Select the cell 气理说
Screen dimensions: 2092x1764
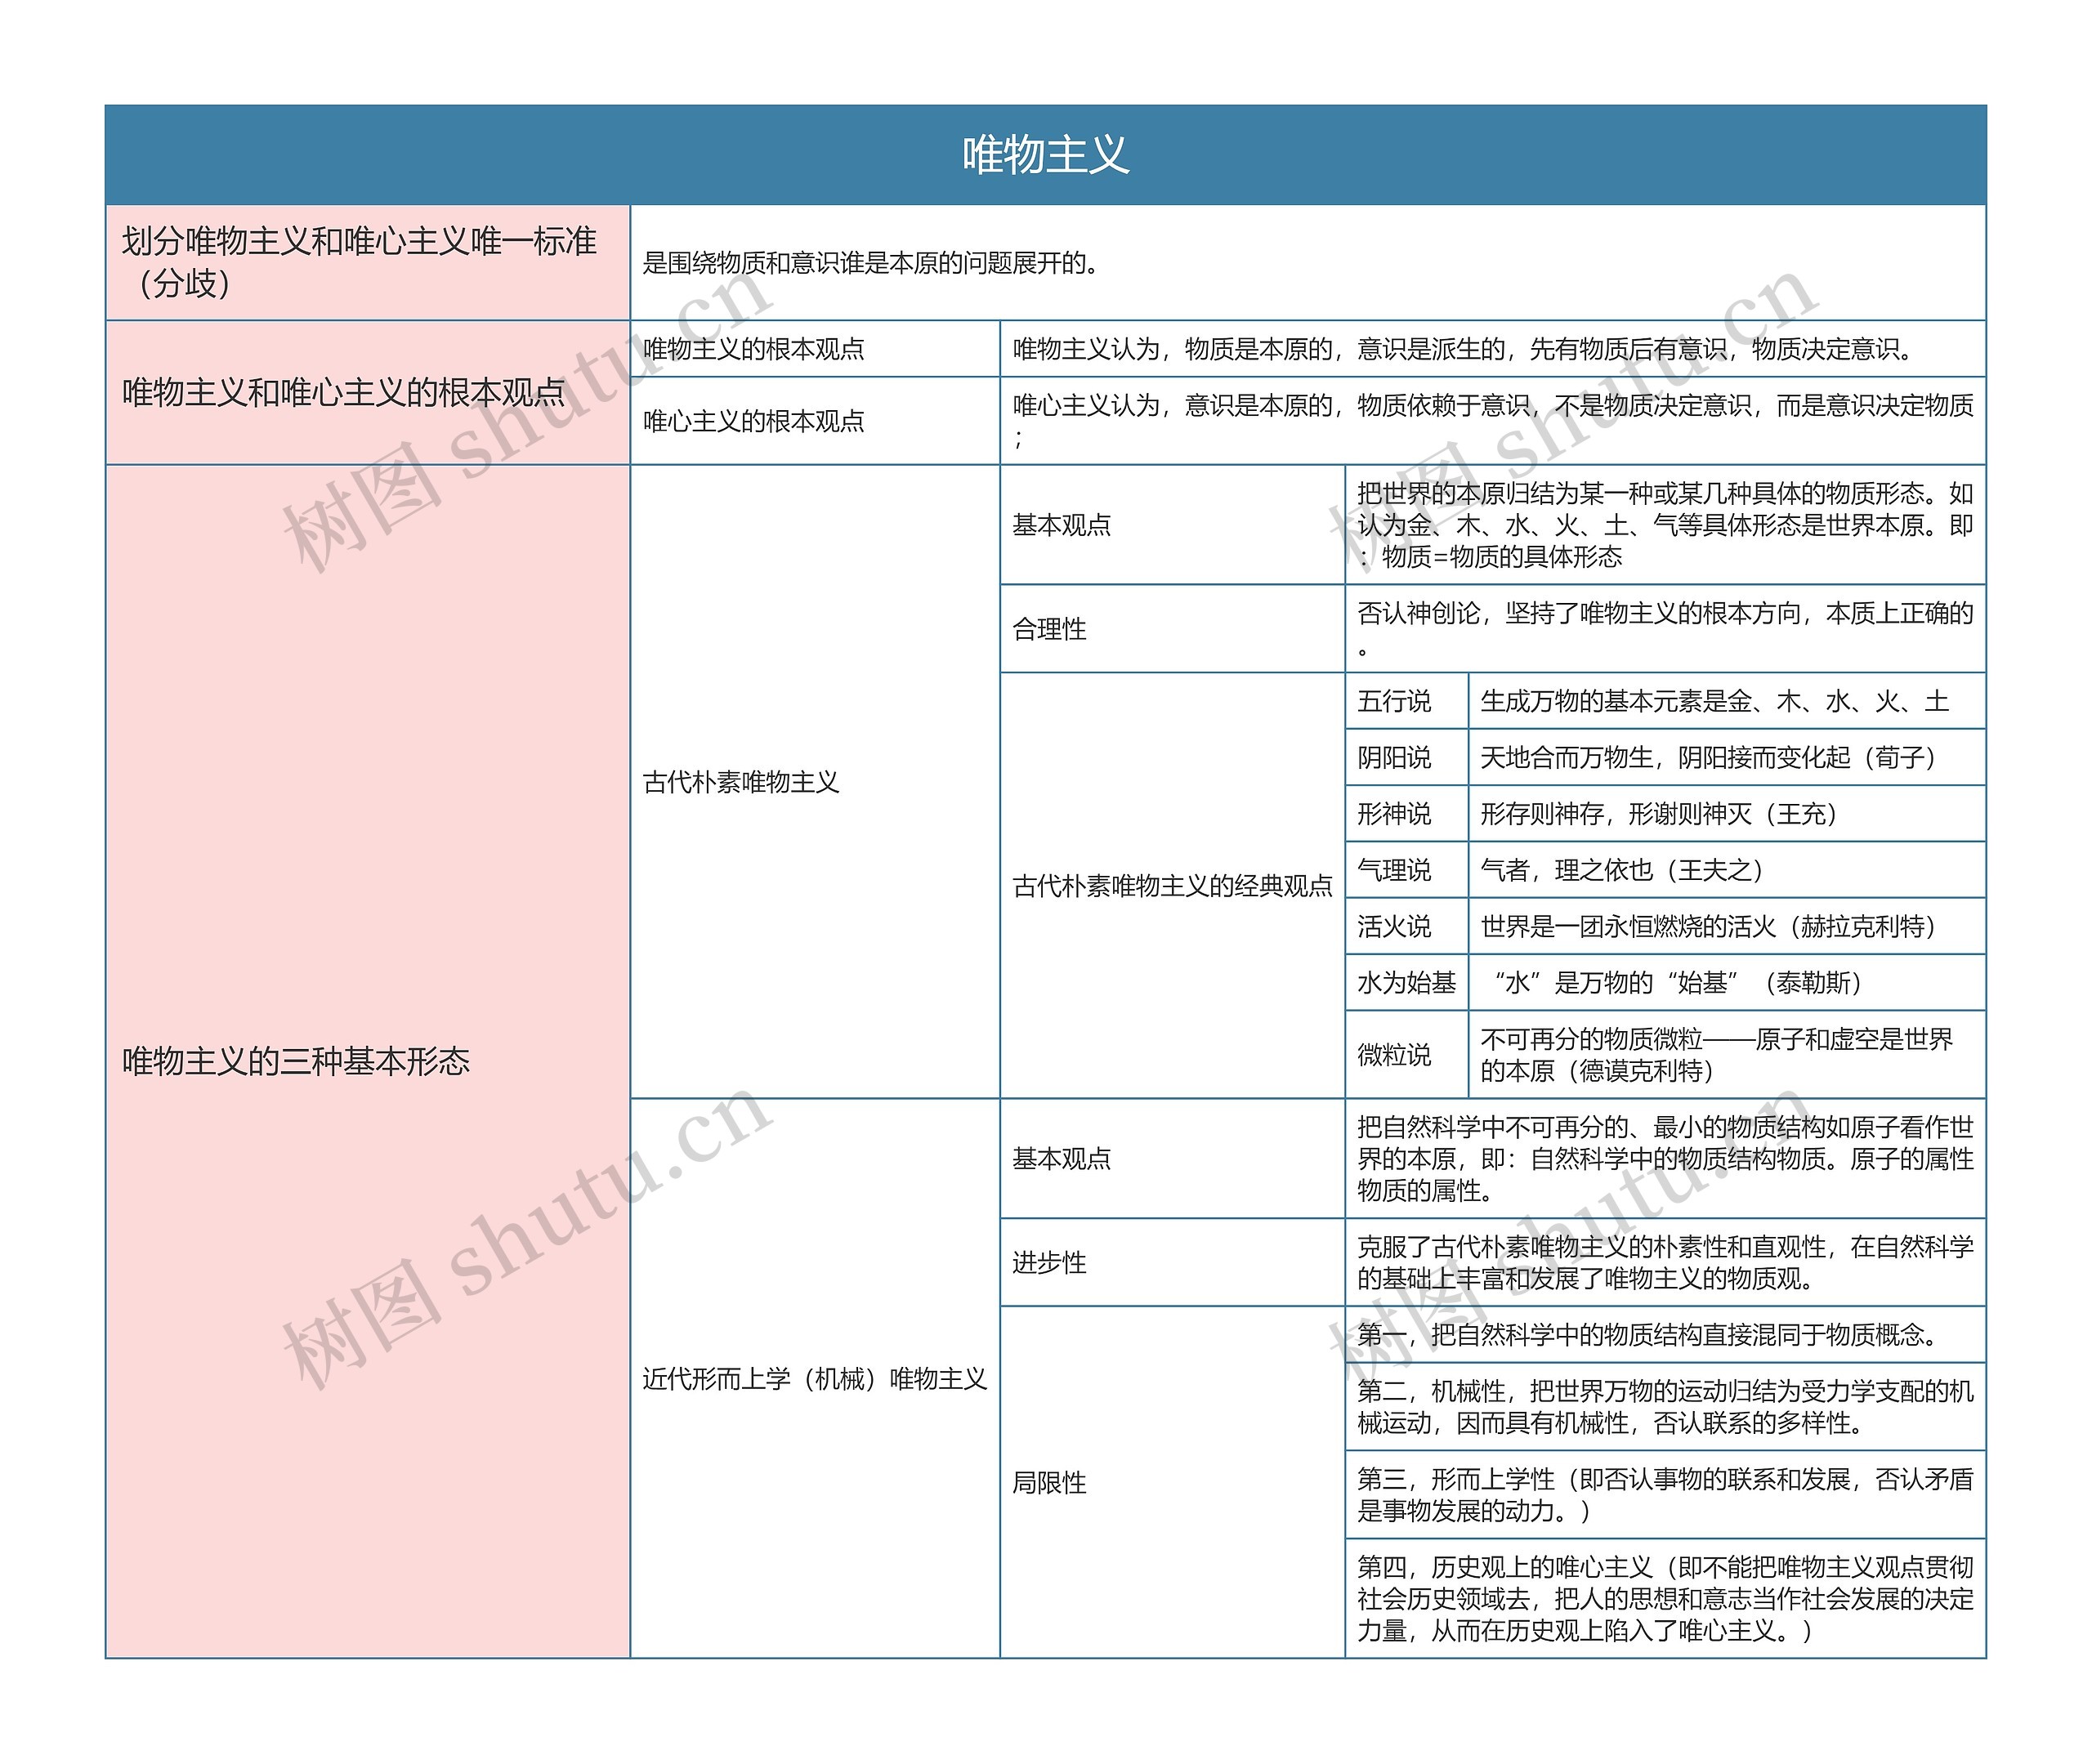click(x=1406, y=869)
